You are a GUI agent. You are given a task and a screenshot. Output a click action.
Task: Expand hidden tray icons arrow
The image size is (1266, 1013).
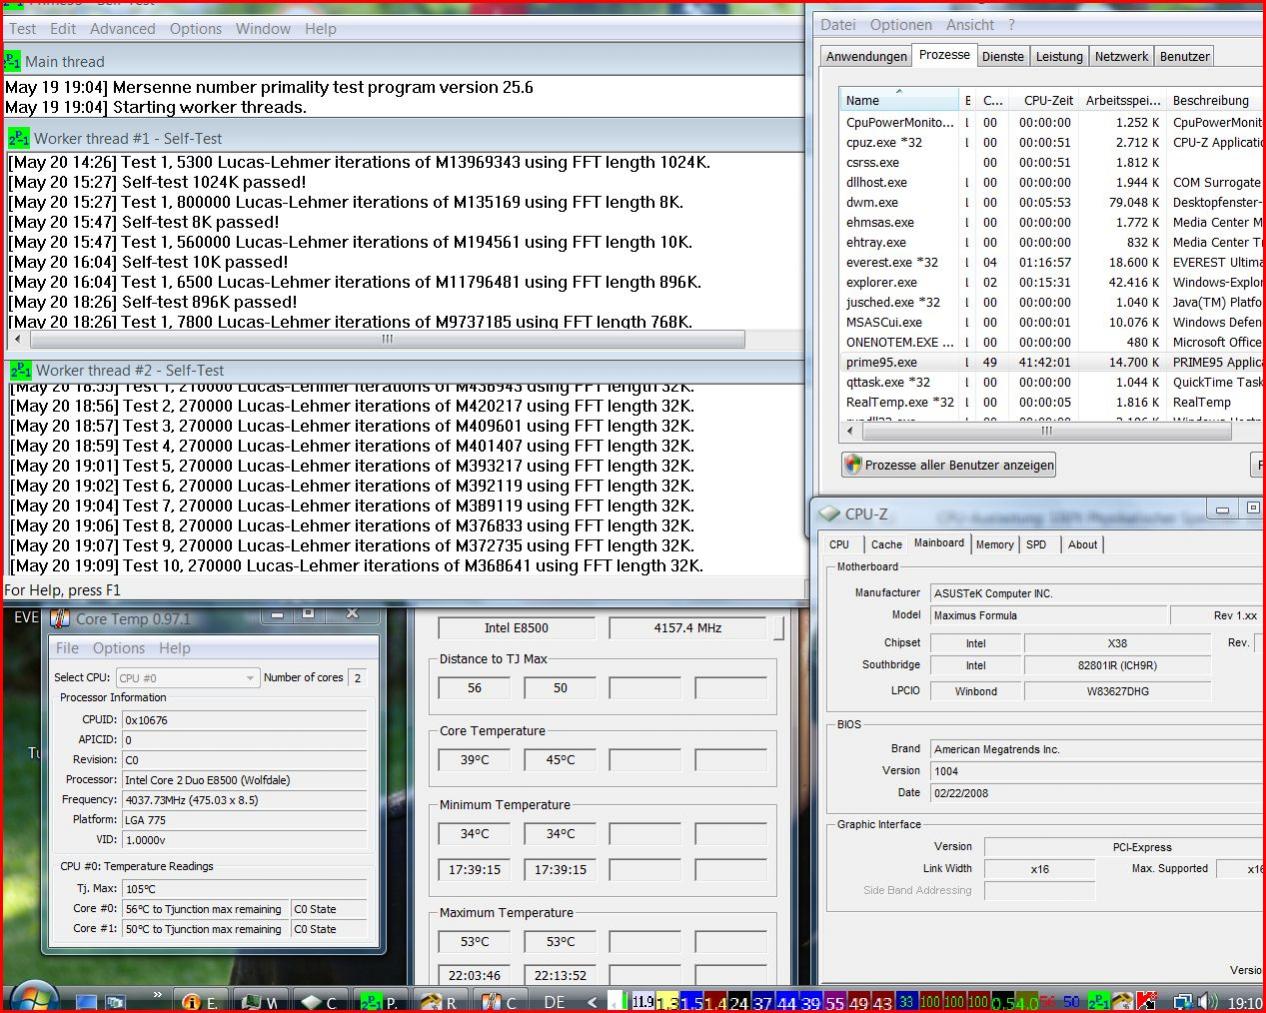click(x=592, y=1002)
